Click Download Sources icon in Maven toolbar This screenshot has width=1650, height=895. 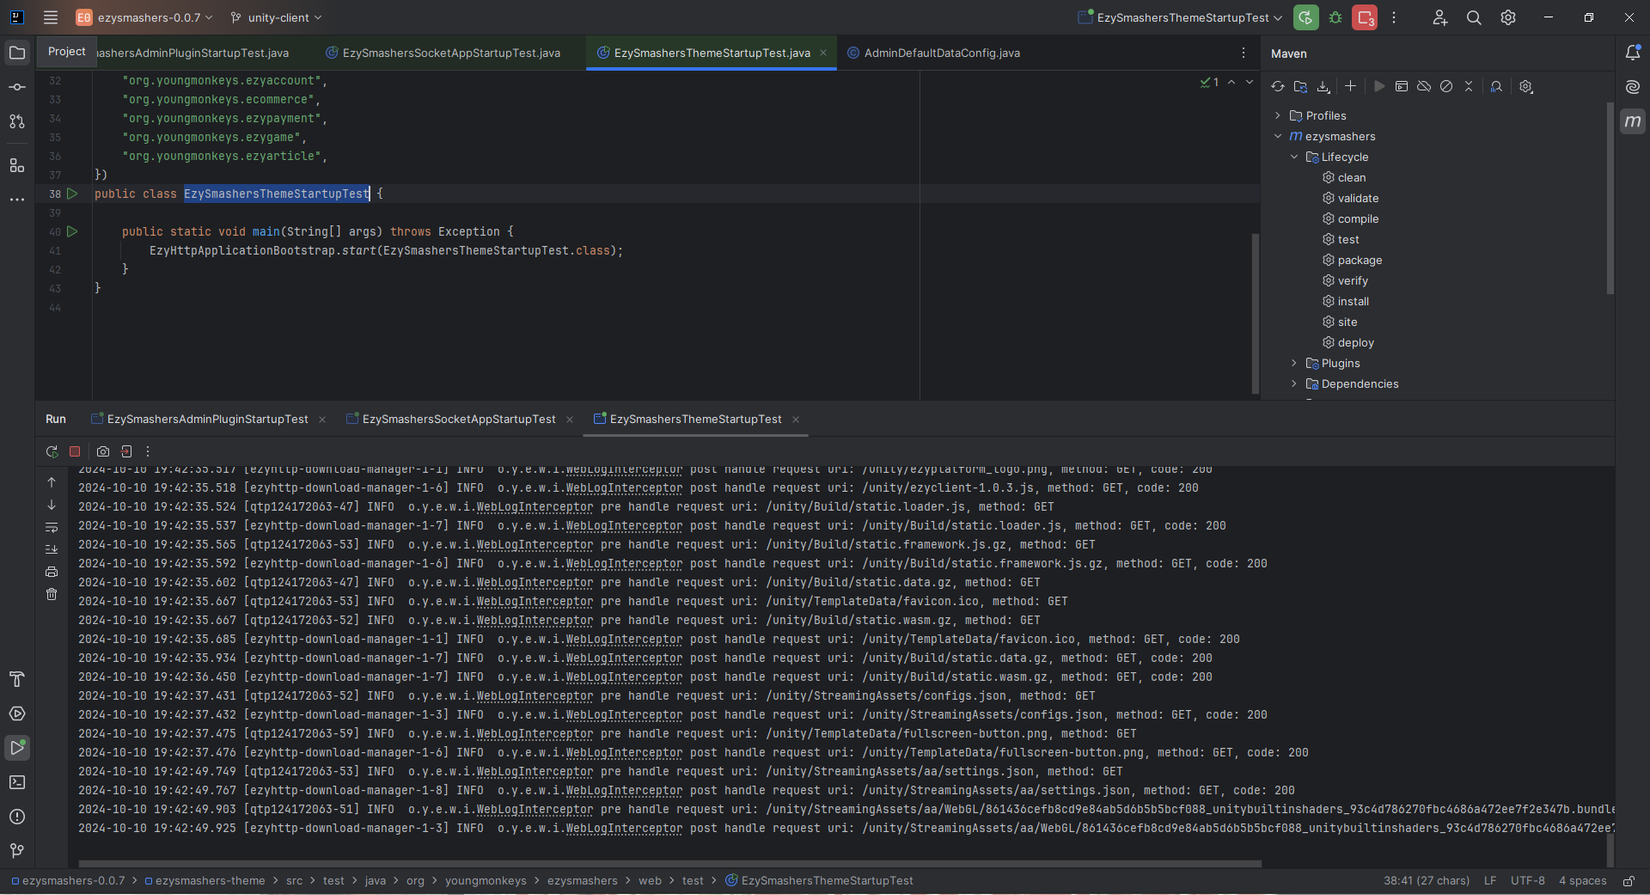pyautogui.click(x=1323, y=87)
